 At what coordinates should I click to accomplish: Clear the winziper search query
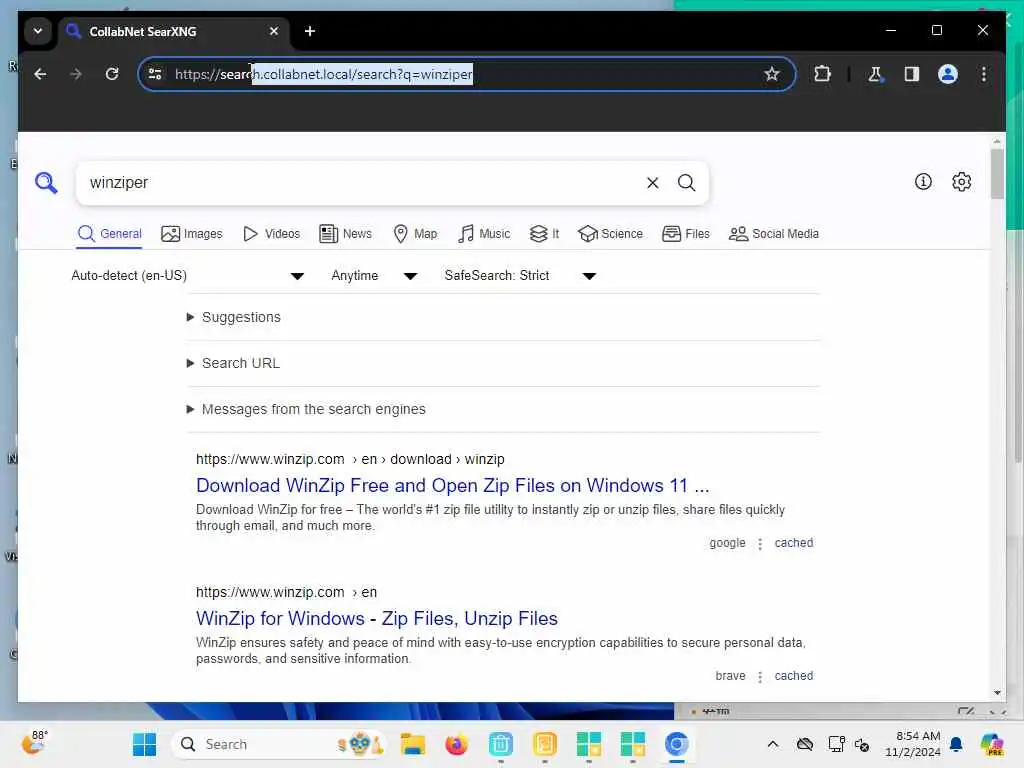[x=652, y=183]
